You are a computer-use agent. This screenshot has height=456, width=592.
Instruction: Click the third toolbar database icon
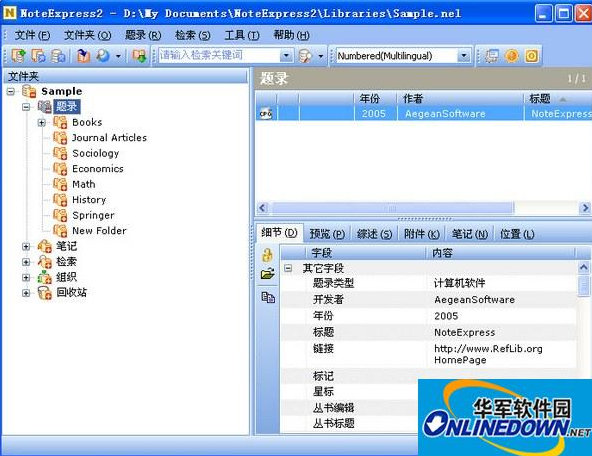pyautogui.click(x=58, y=55)
